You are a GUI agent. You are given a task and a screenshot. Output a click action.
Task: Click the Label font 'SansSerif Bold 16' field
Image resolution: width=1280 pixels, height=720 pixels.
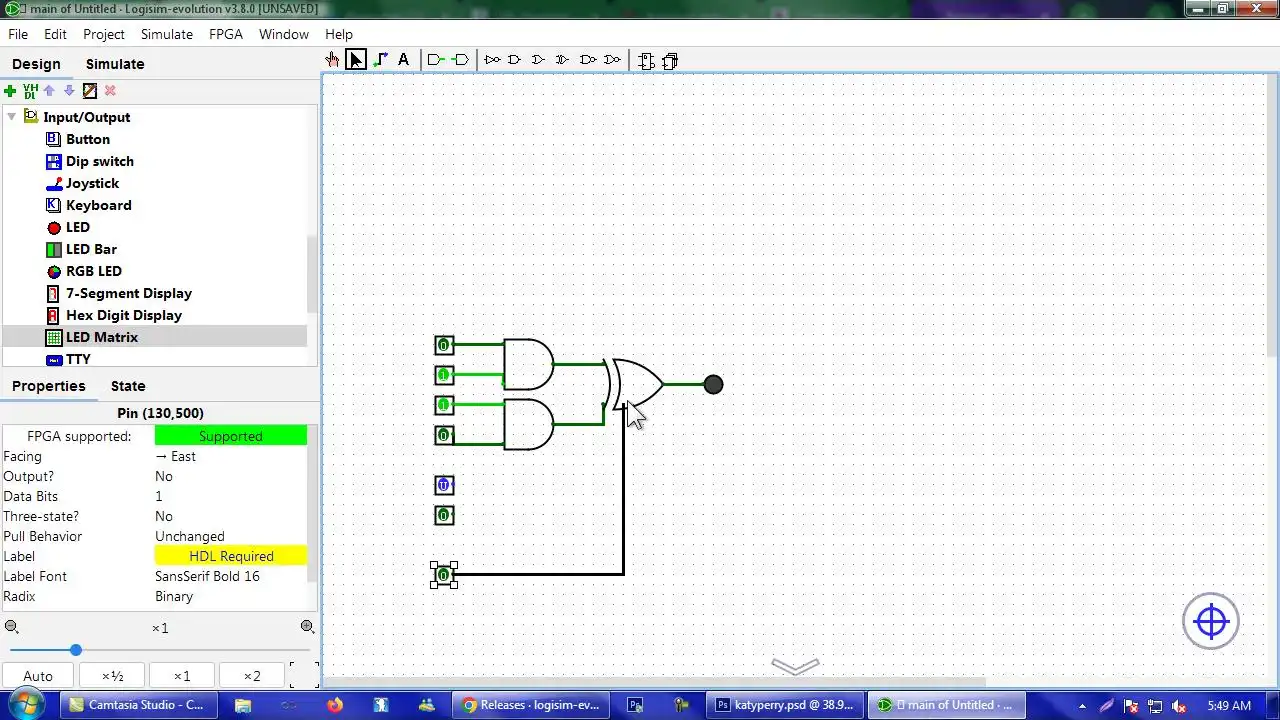click(231, 576)
